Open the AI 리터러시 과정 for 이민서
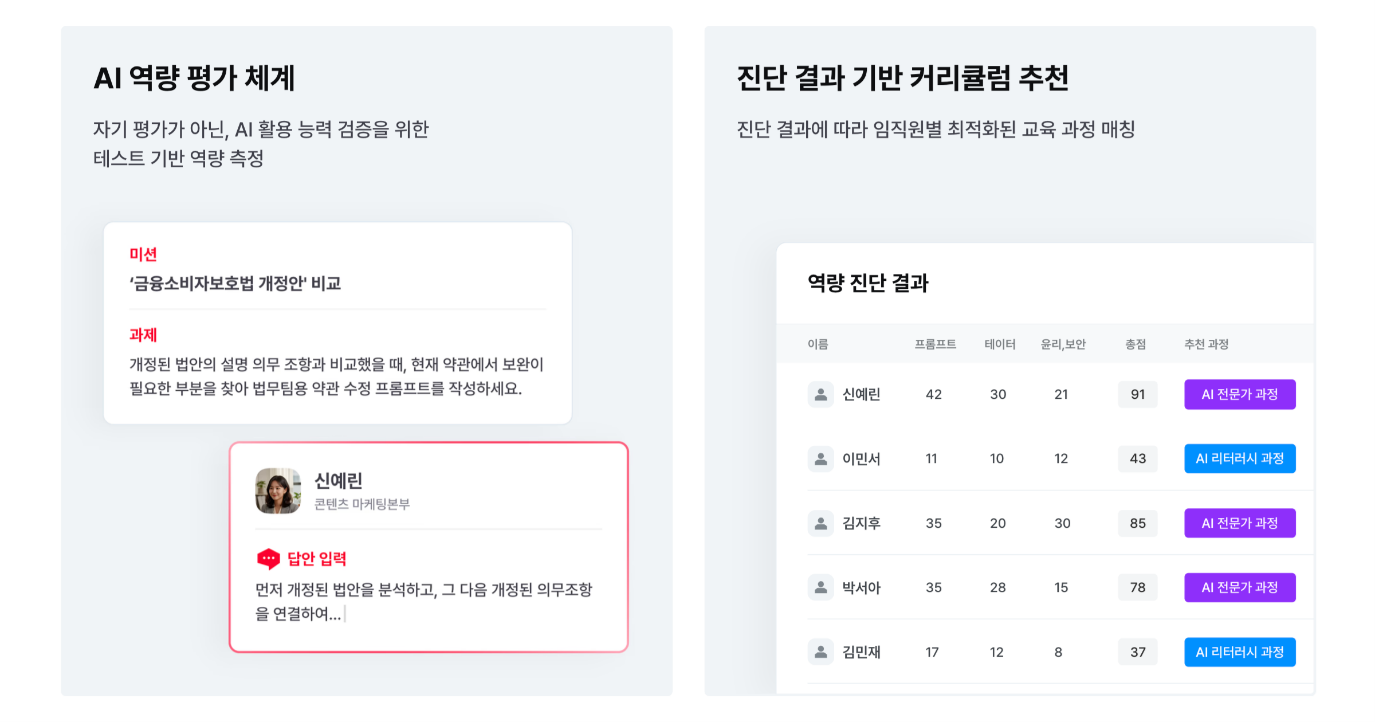The width and height of the screenshot is (1375, 722). click(x=1240, y=458)
